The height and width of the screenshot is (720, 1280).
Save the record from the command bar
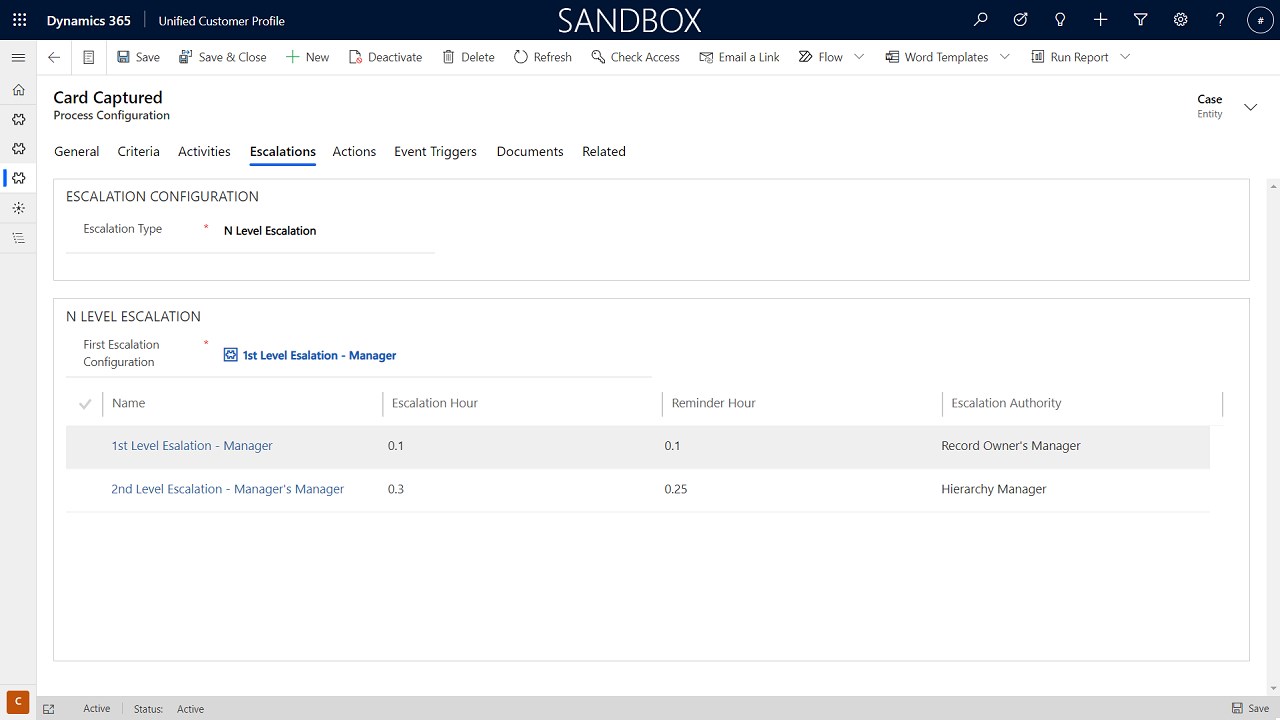(138, 57)
